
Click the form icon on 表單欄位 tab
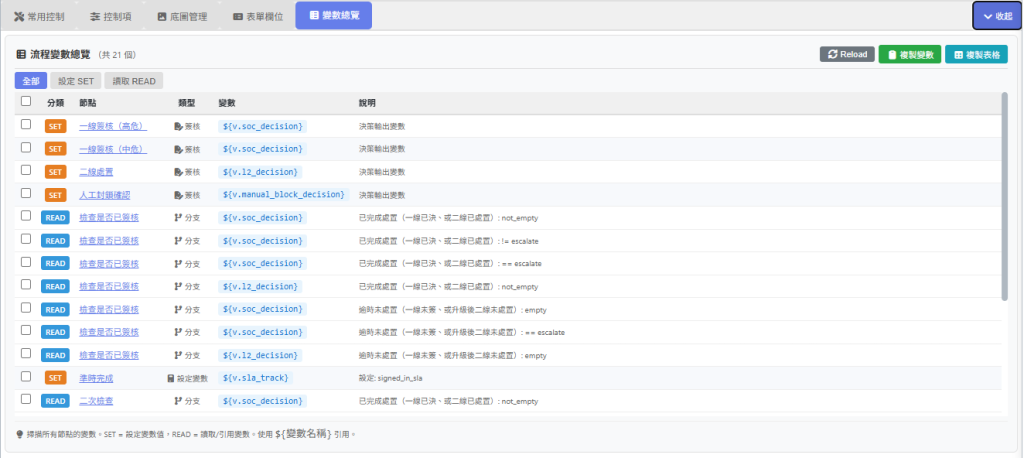(x=238, y=17)
